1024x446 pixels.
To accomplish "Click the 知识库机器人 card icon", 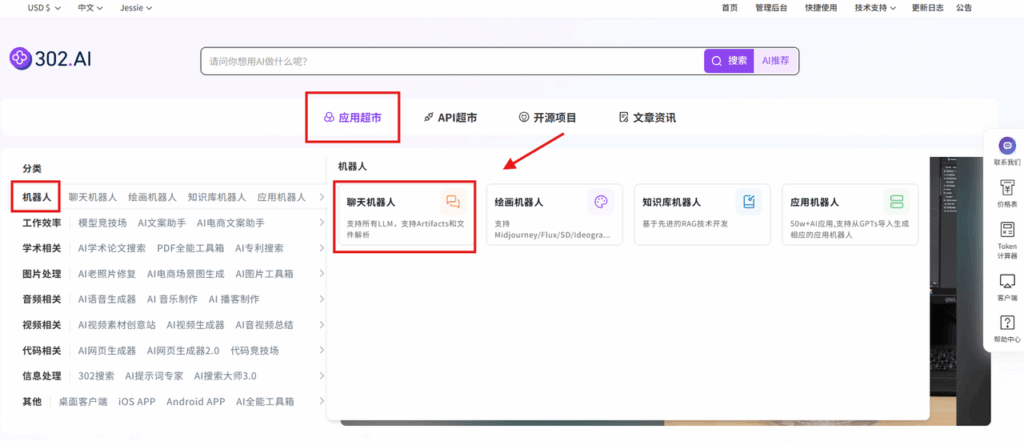I will tap(748, 202).
